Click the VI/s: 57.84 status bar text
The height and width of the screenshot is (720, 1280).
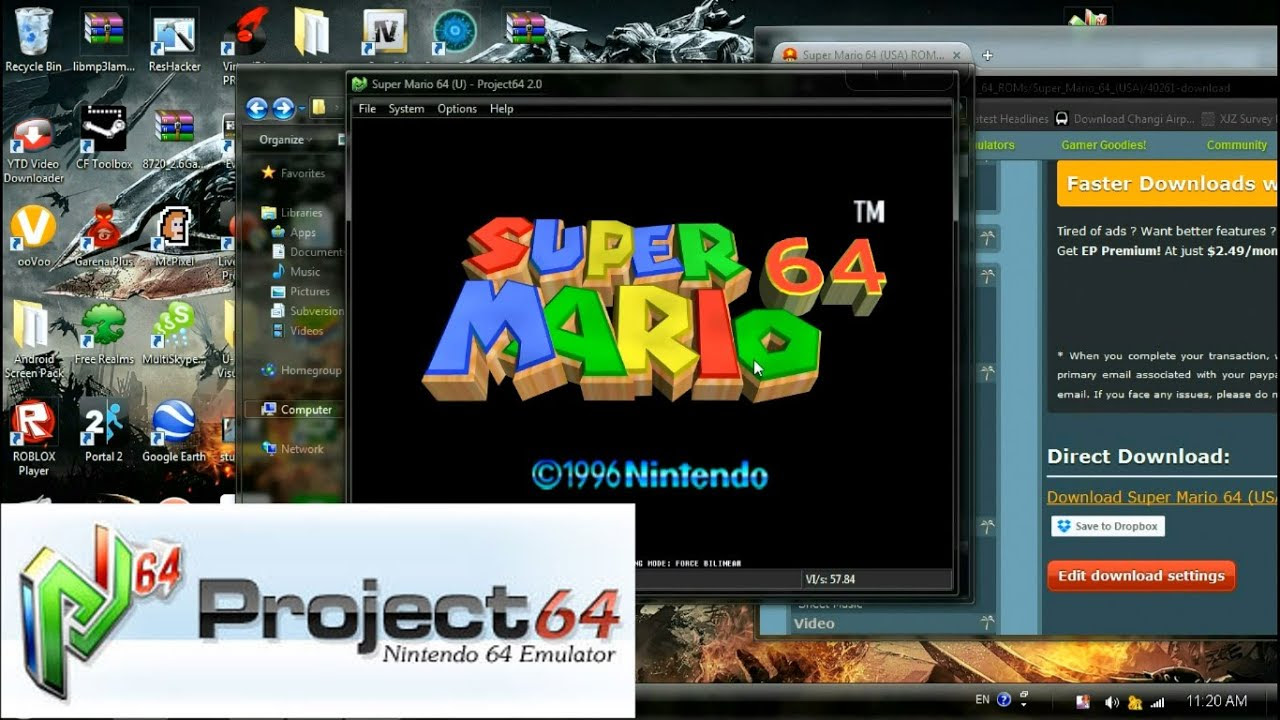[x=830, y=579]
